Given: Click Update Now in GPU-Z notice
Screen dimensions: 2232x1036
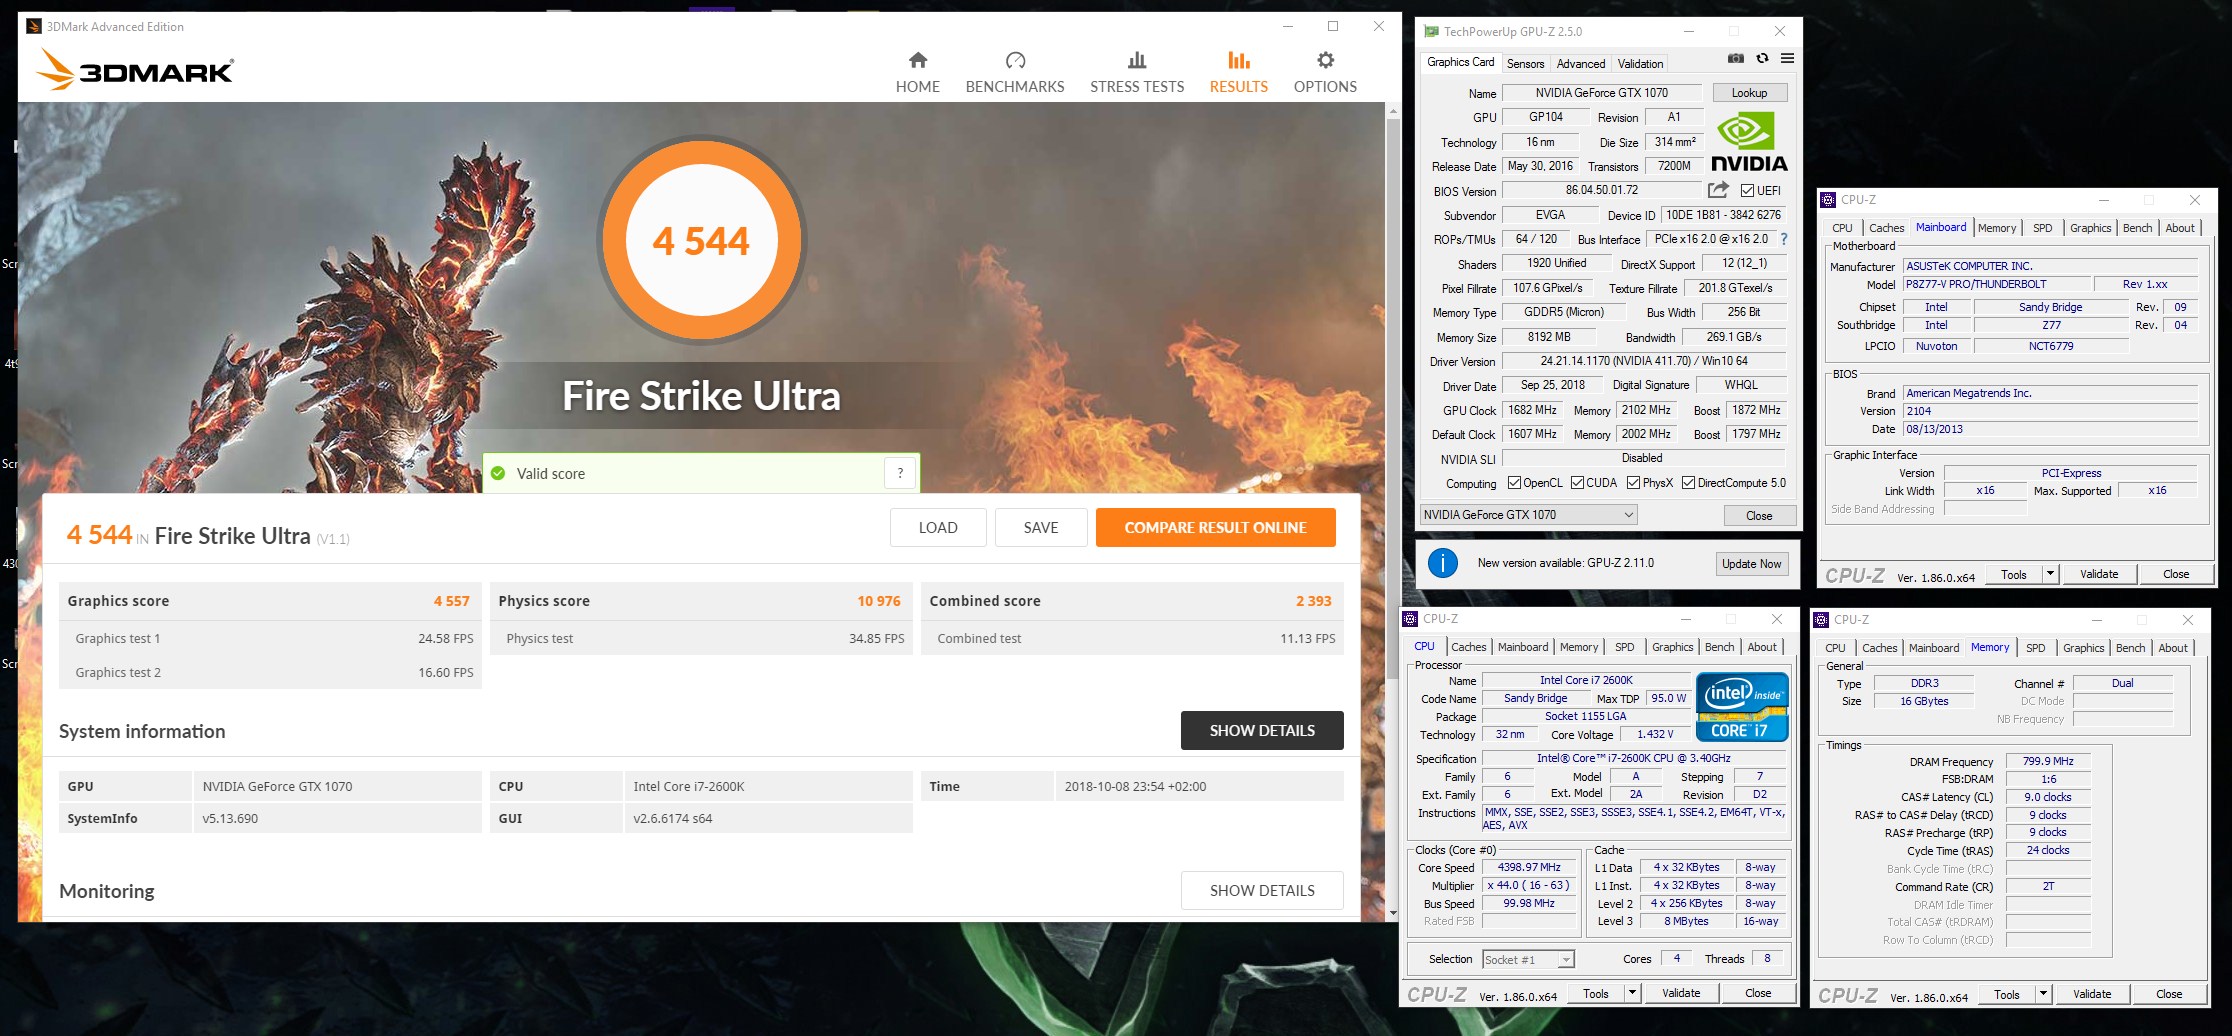Looking at the screenshot, I should pos(1751,564).
